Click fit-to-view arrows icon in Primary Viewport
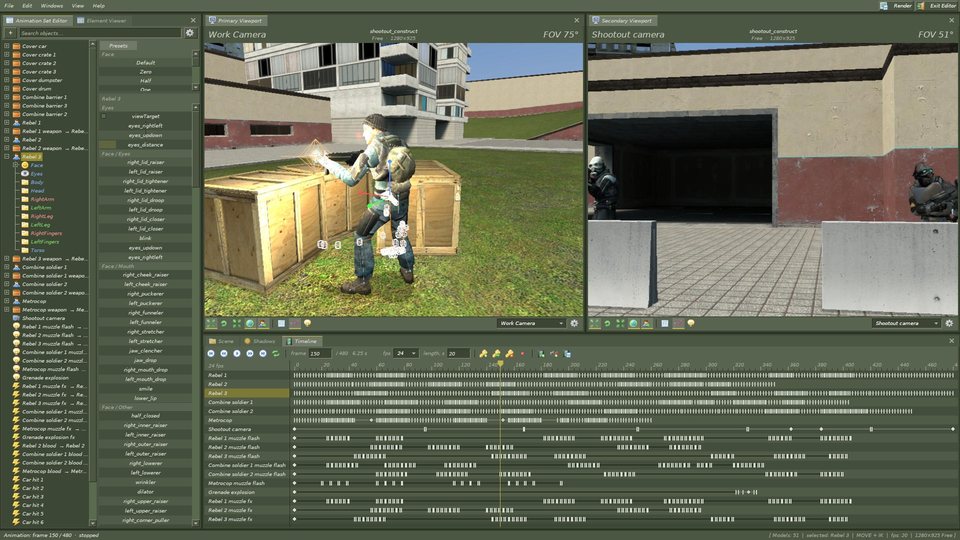 pyautogui.click(x=237, y=323)
